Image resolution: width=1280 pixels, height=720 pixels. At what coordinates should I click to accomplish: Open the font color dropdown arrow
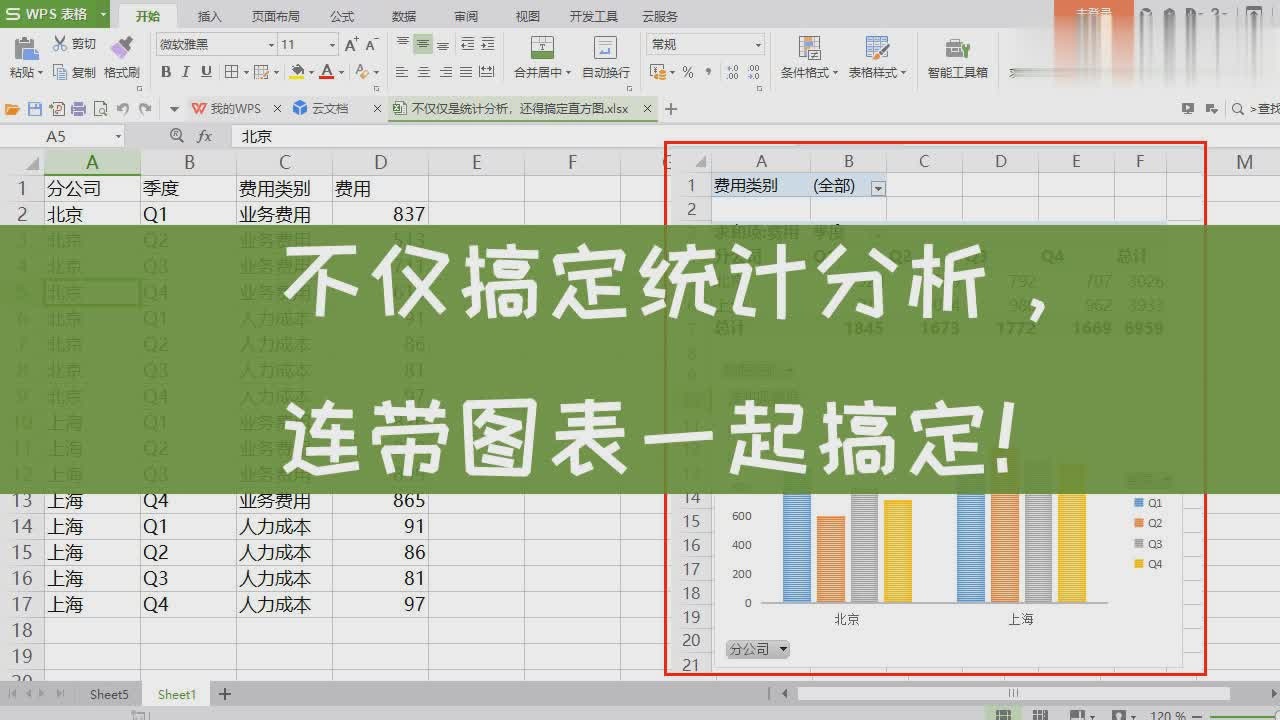tap(341, 72)
